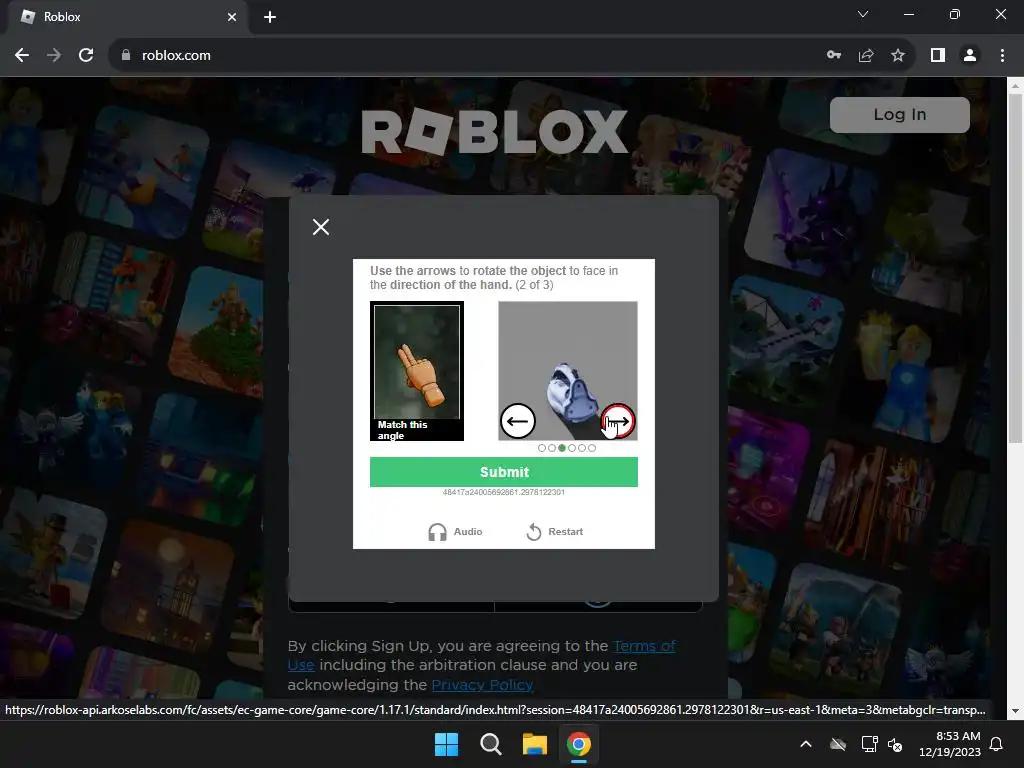Open the Windows Start menu
This screenshot has height=768, width=1024.
447,744
